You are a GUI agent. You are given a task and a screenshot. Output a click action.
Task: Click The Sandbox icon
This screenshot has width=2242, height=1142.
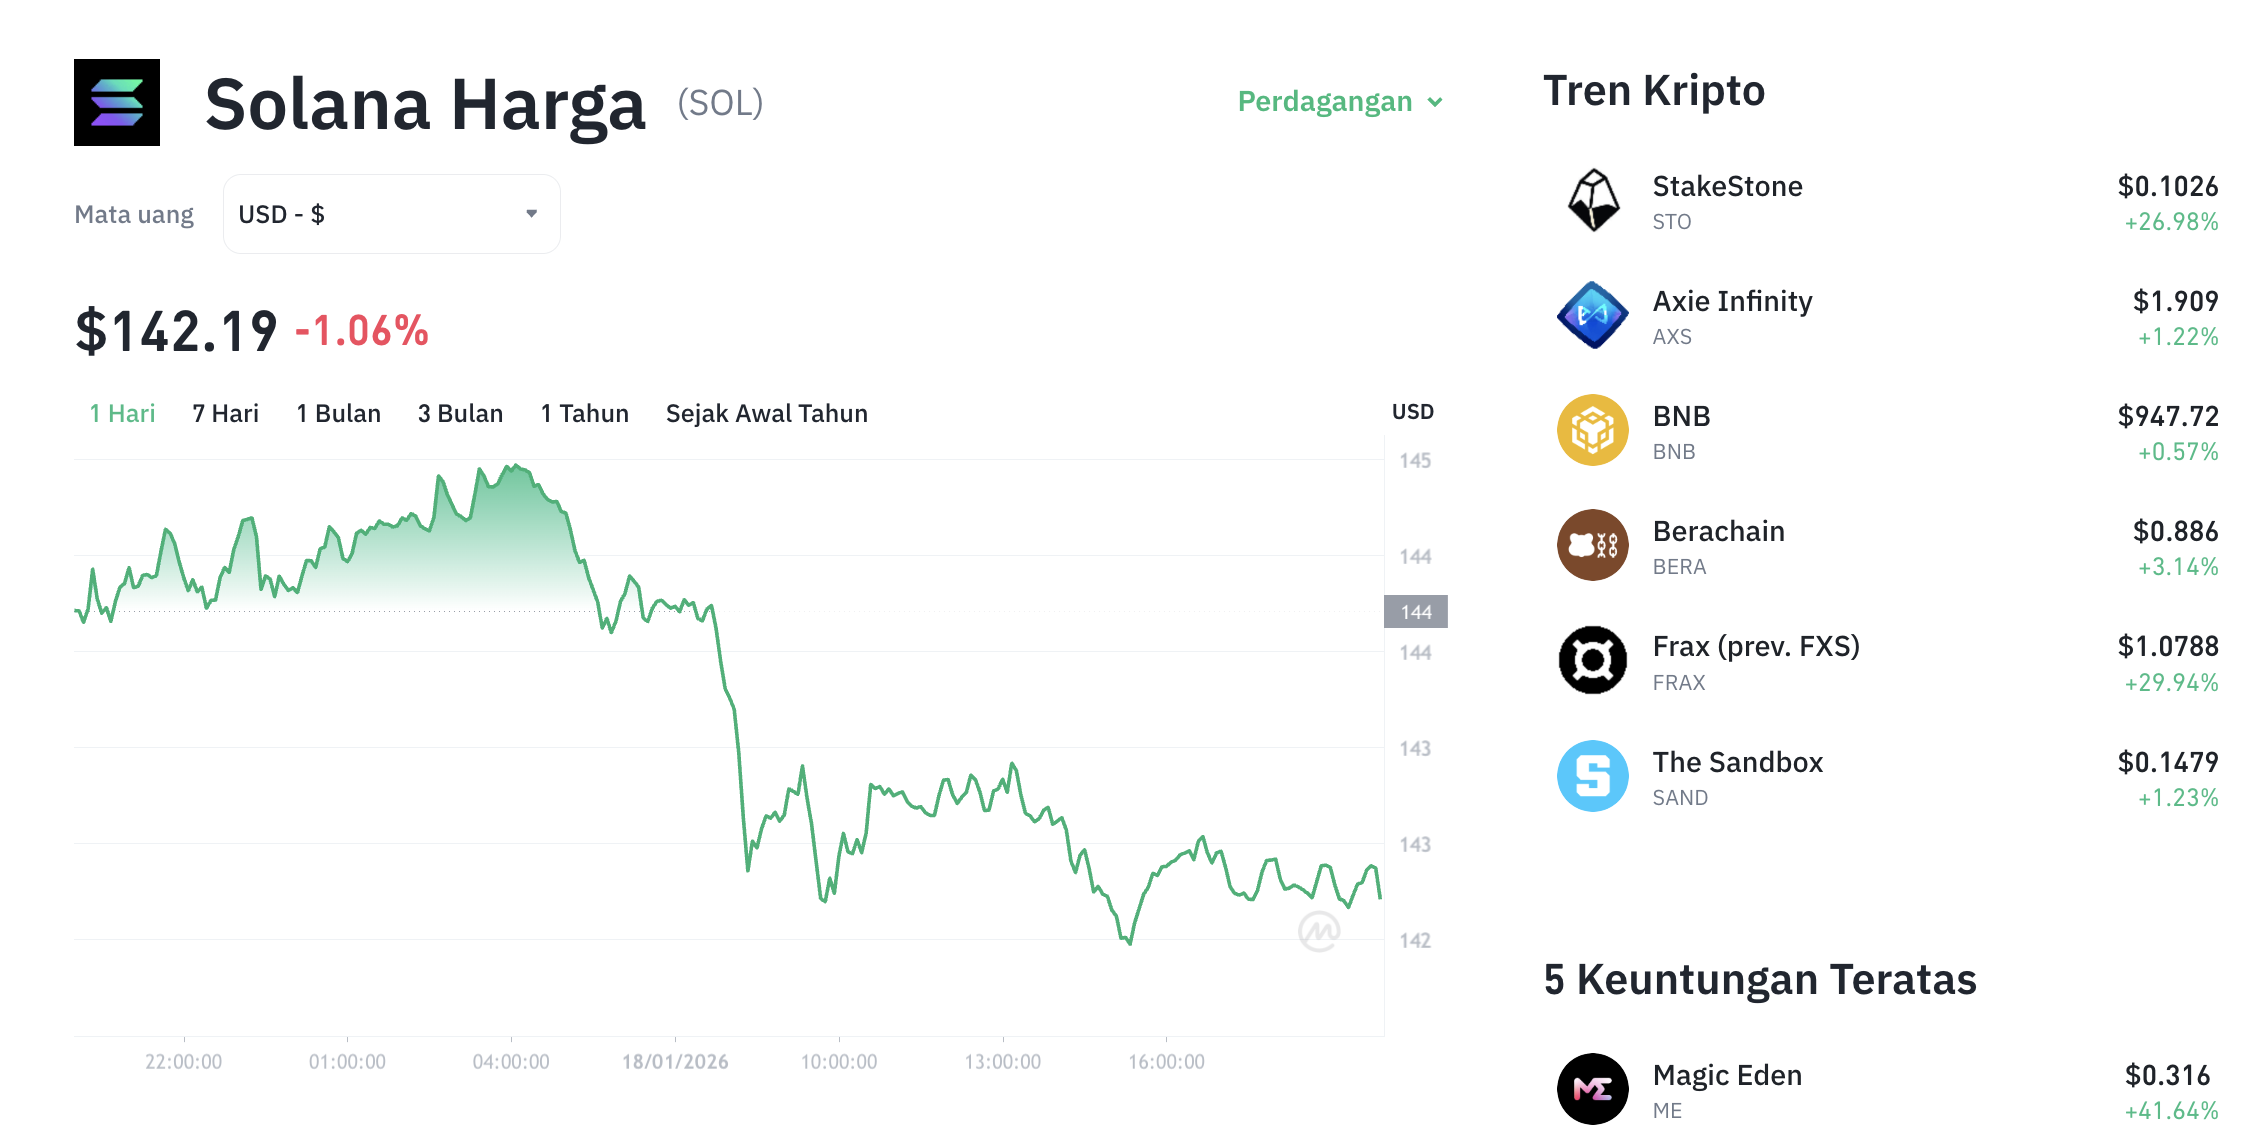[x=1592, y=776]
